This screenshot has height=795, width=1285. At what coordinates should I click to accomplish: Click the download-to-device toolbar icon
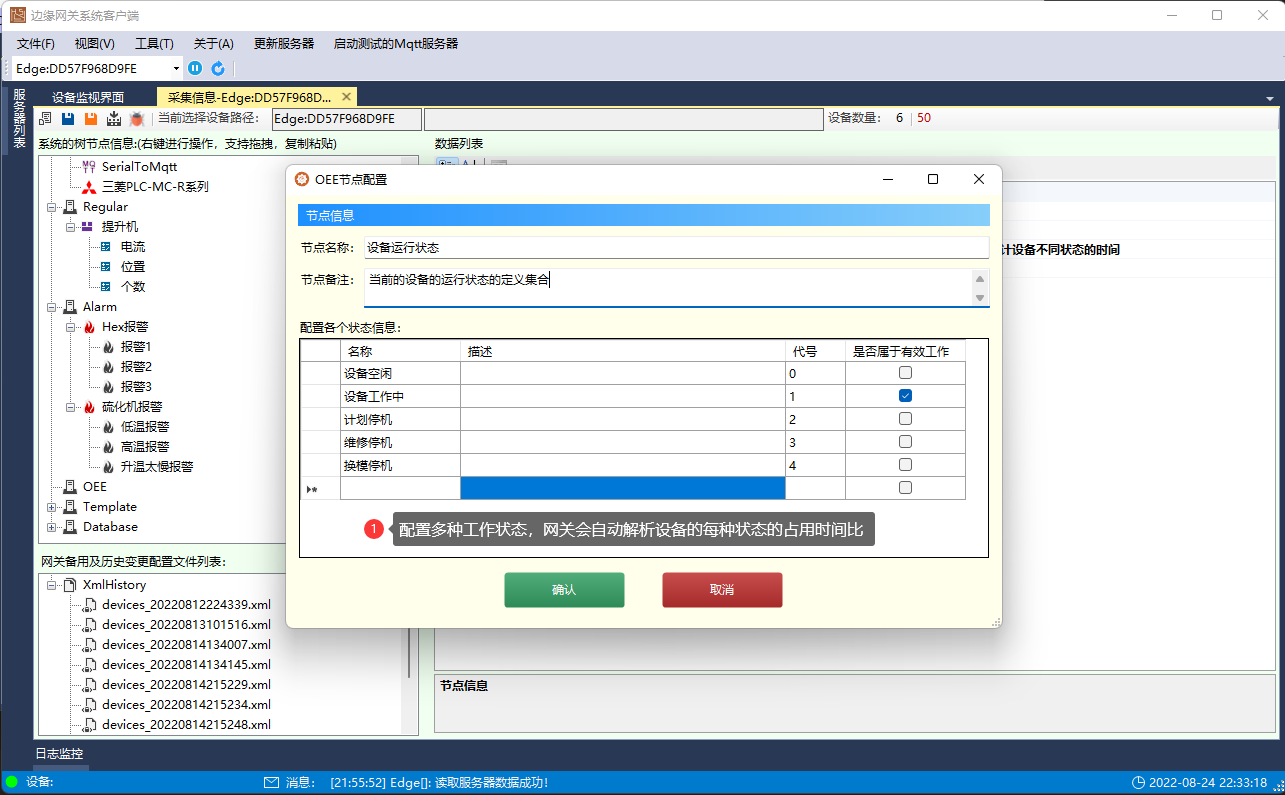pos(114,118)
